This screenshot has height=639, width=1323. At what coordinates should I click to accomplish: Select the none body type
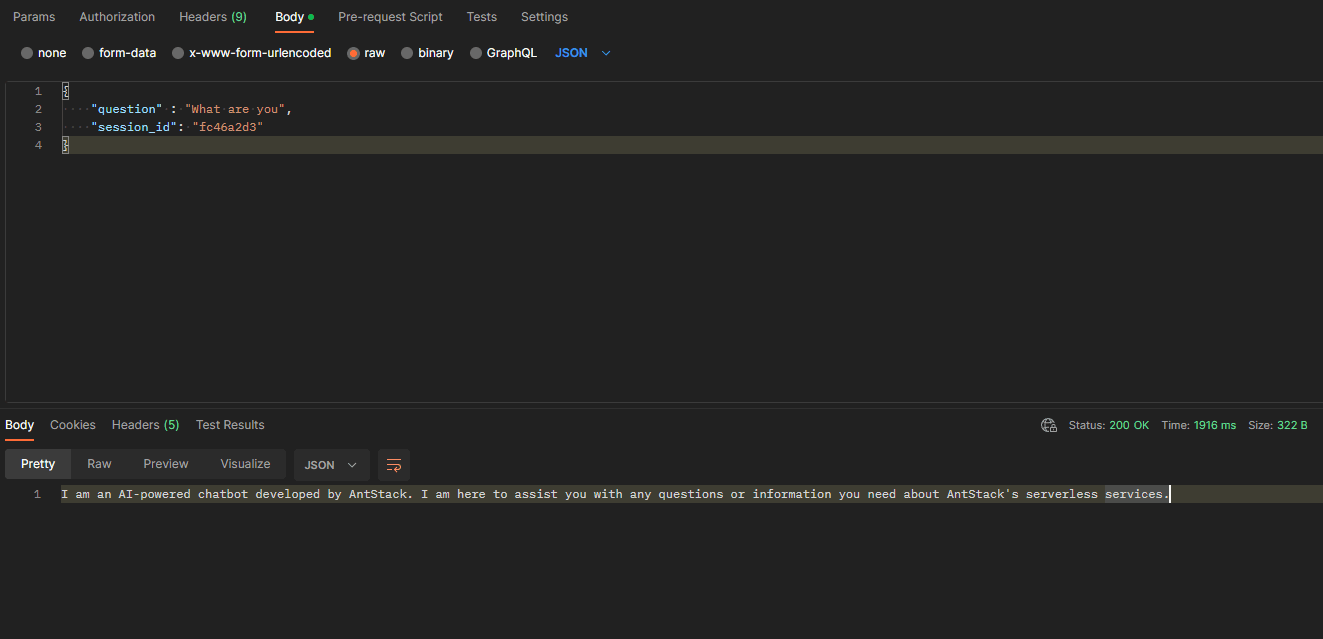pyautogui.click(x=44, y=53)
